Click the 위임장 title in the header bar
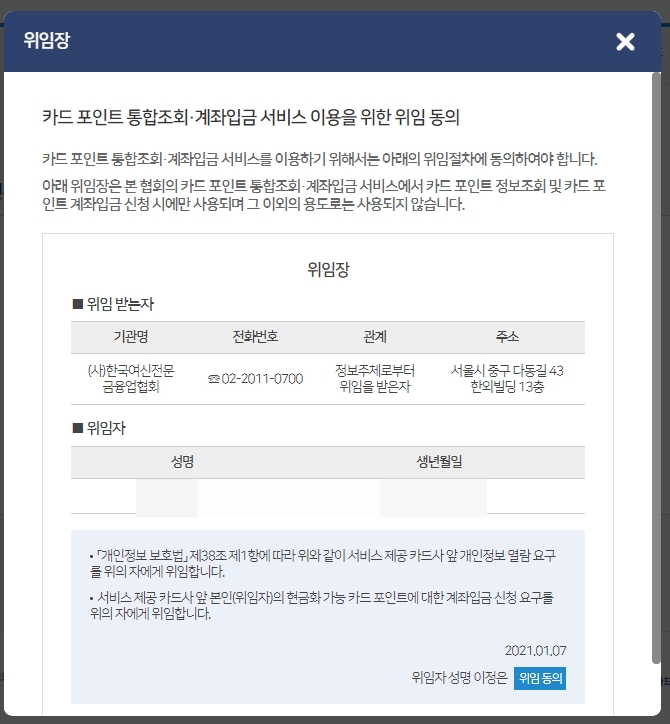 [x=47, y=40]
